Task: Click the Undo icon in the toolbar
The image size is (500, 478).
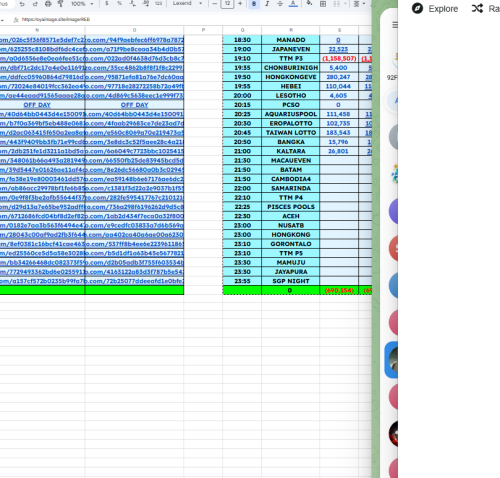Action: click(x=22, y=4)
